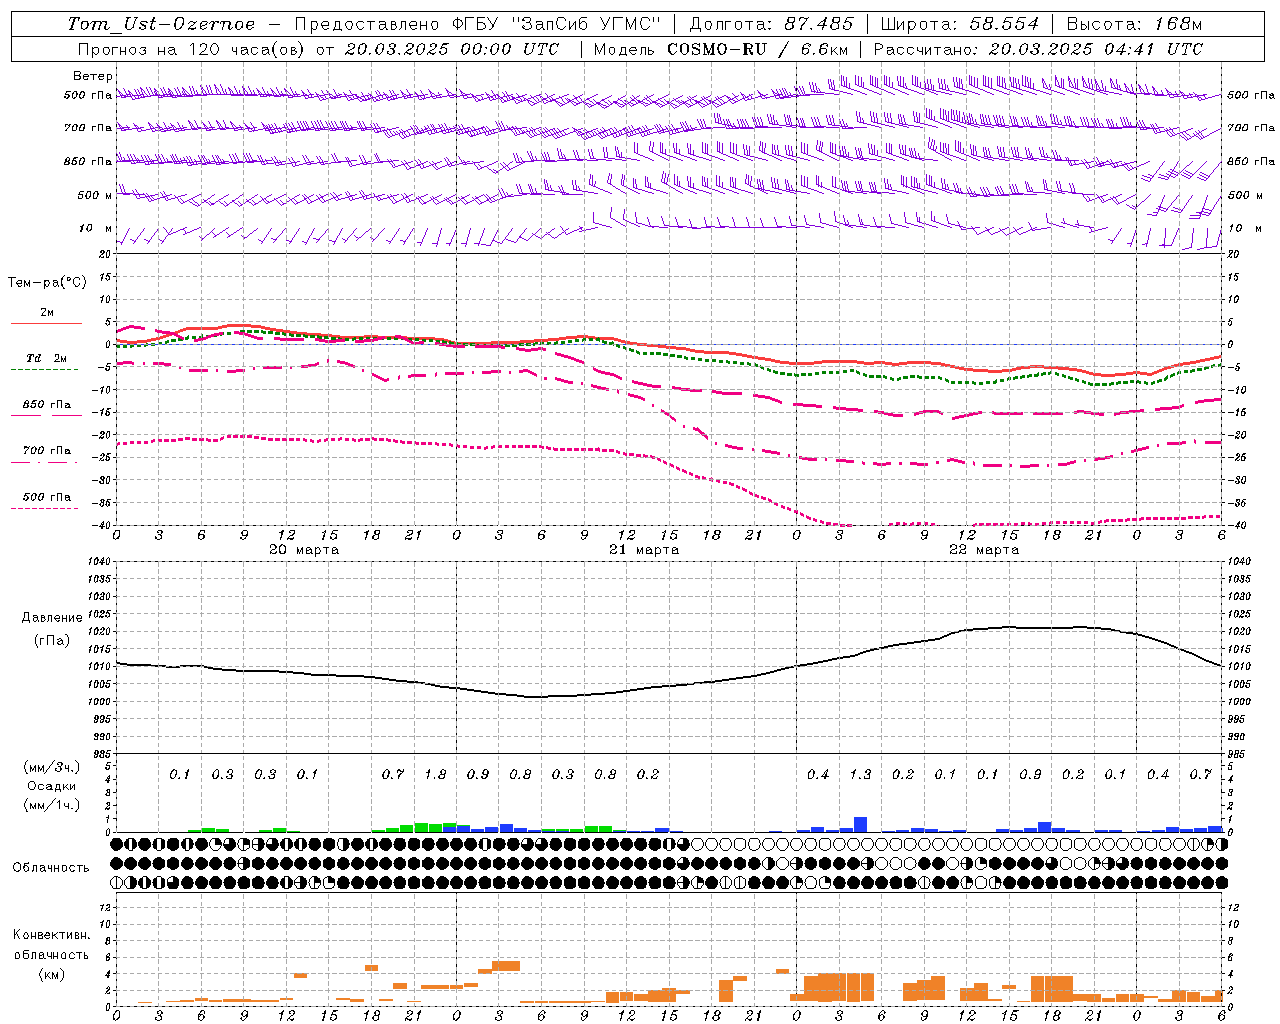
Task: Click the (мм/1ч.) units label
Action: coord(52,805)
